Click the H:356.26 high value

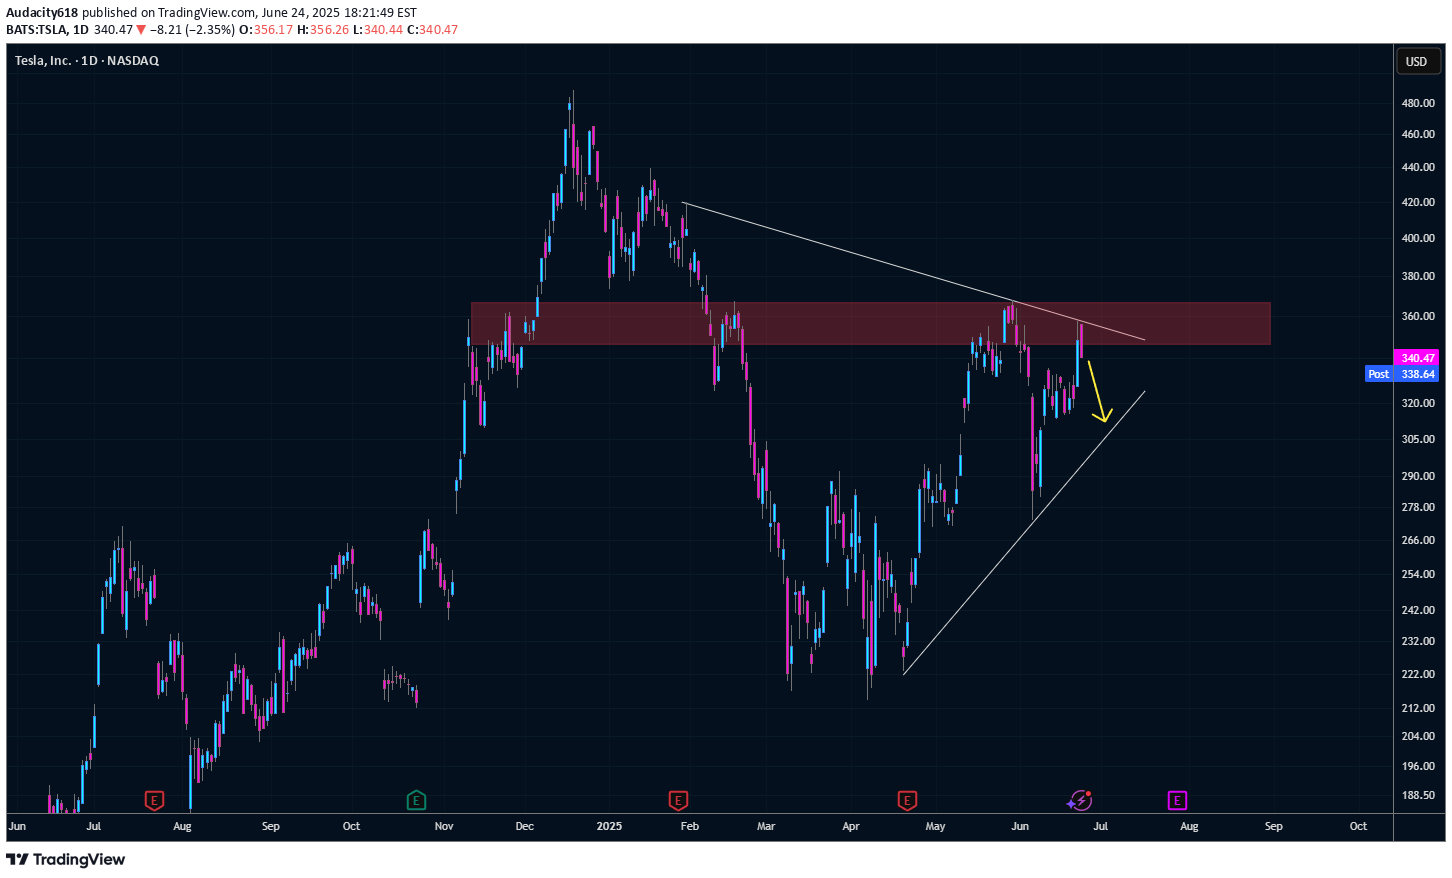pyautogui.click(x=323, y=30)
